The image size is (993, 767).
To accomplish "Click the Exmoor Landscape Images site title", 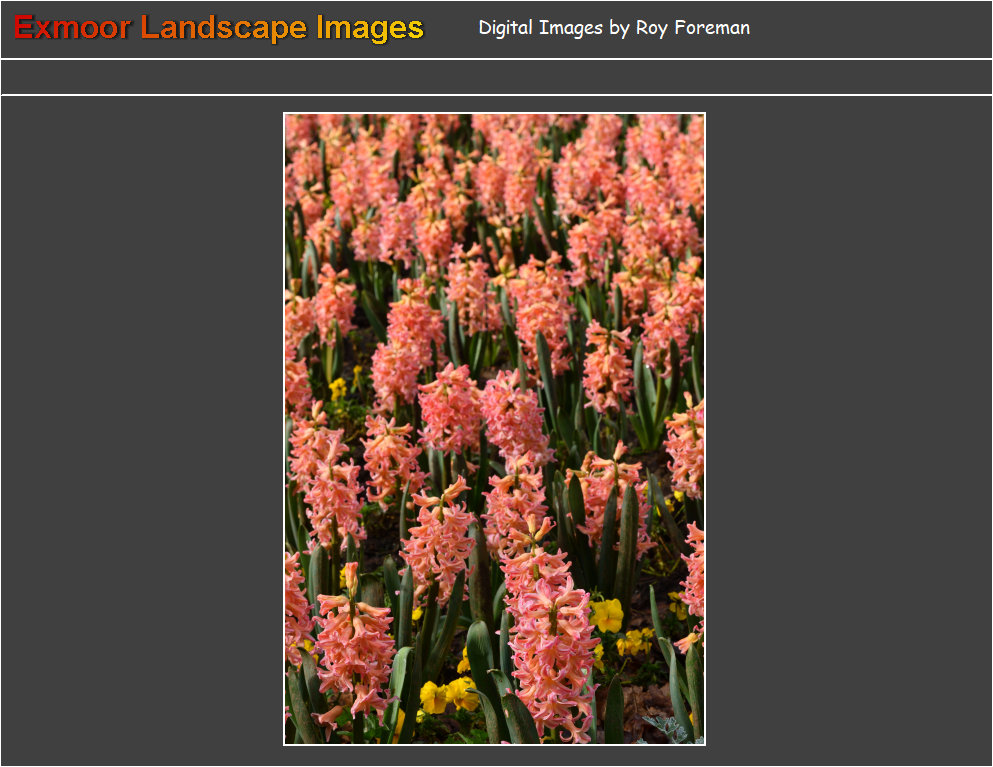I will point(219,28).
